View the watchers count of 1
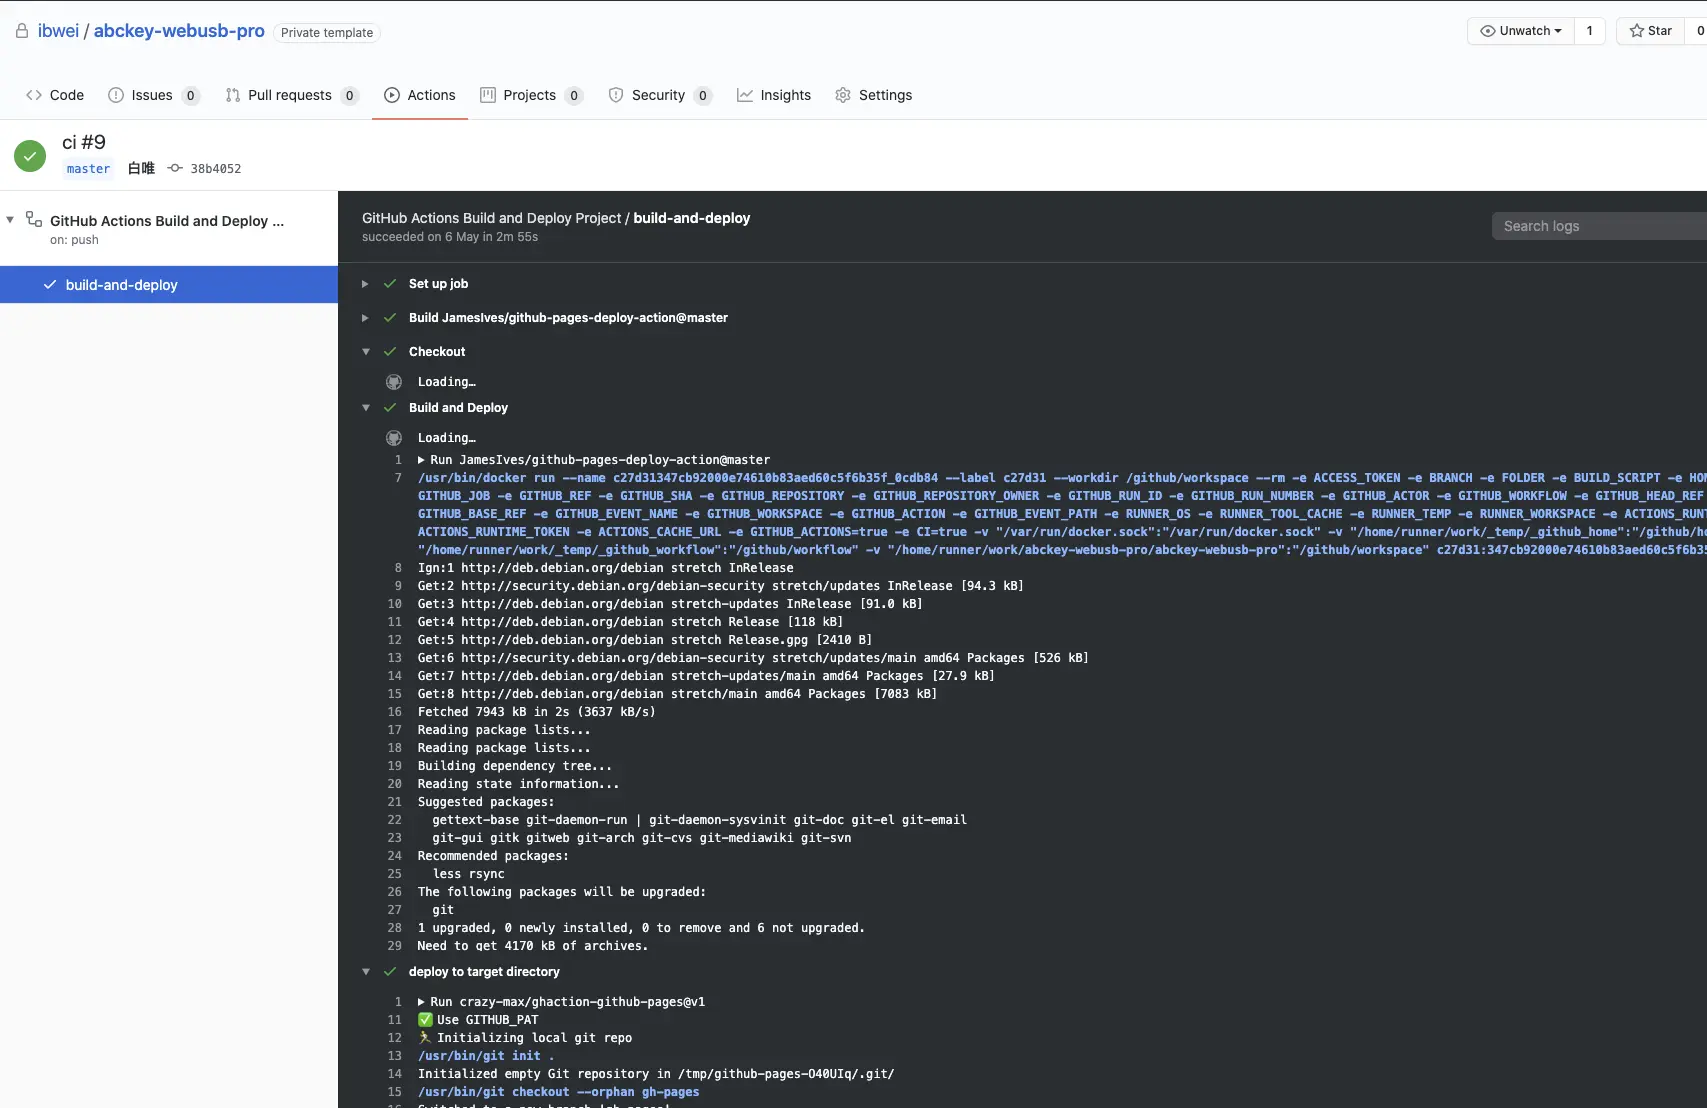1707x1108 pixels. click(x=1589, y=31)
